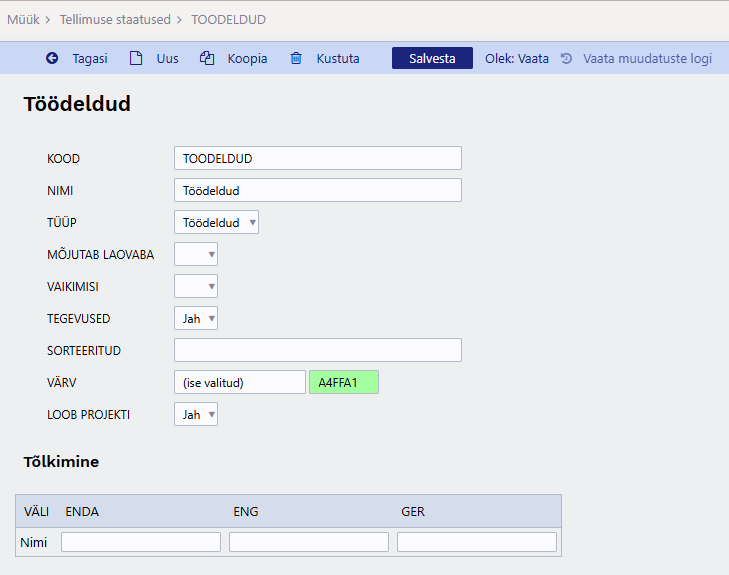
Task: Open the MÕJUTAB LAOVABA dropdown
Action: [196, 254]
